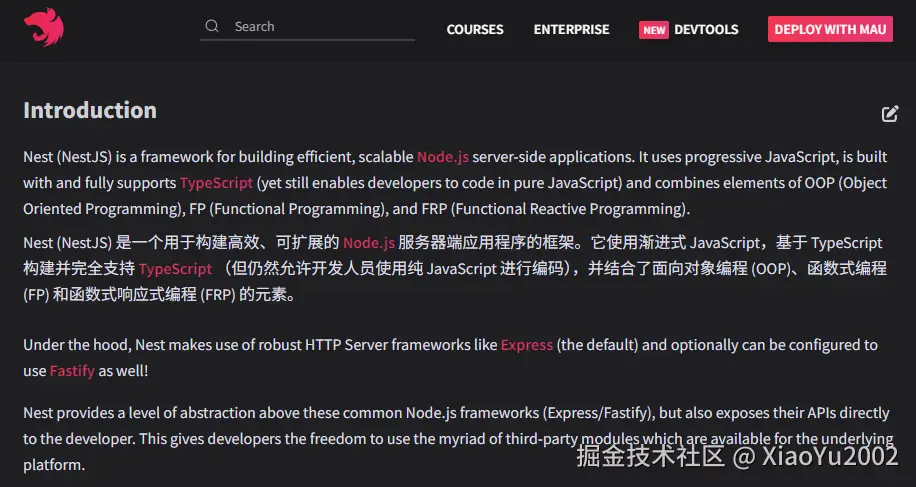Focus the Search input field
The image size is (916, 487).
tap(307, 27)
